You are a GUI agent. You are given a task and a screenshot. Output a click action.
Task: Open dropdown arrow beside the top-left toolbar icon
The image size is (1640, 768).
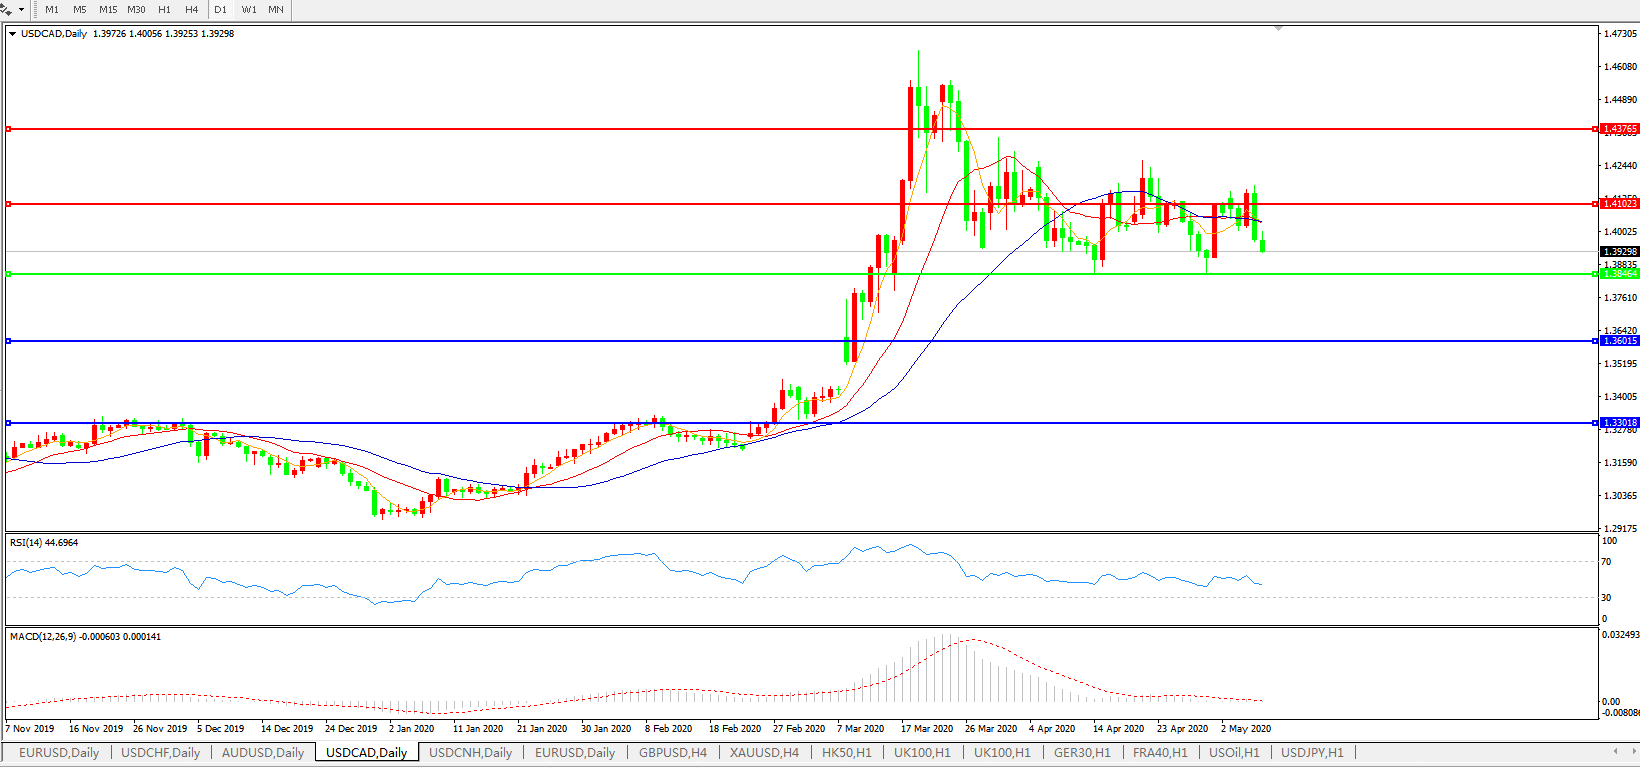coord(21,10)
